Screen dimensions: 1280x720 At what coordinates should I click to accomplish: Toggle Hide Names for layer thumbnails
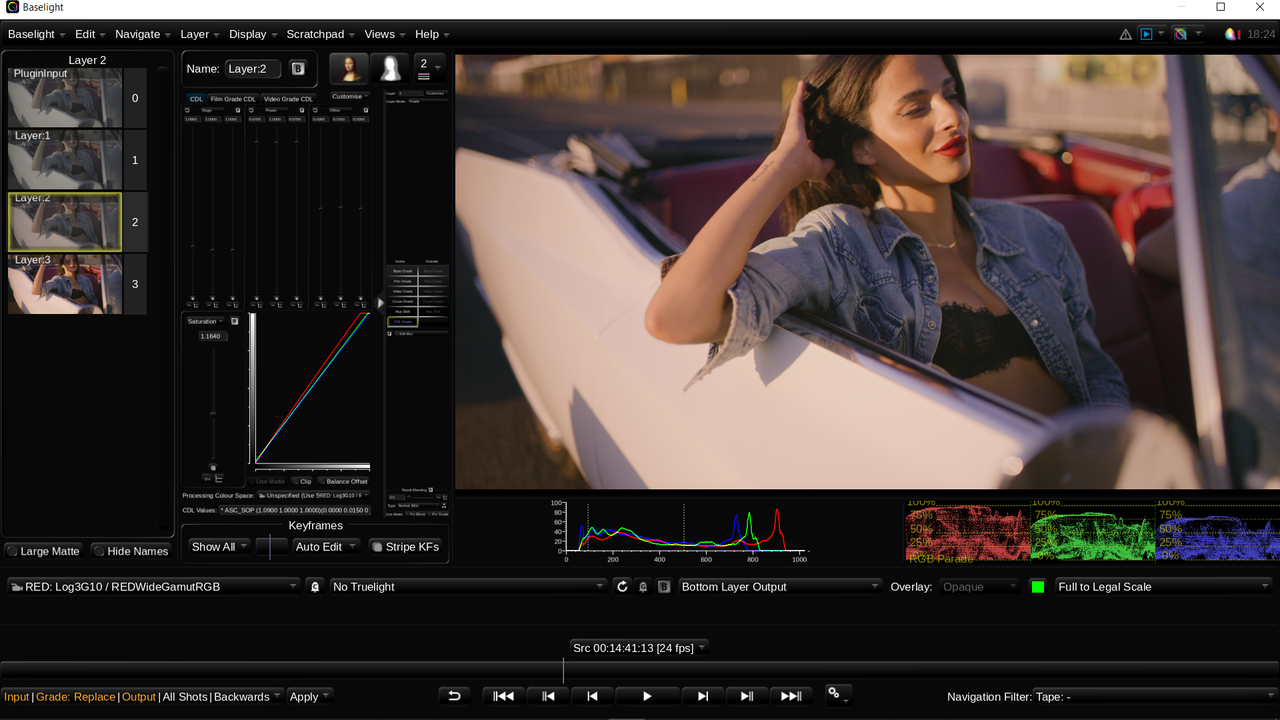point(130,551)
